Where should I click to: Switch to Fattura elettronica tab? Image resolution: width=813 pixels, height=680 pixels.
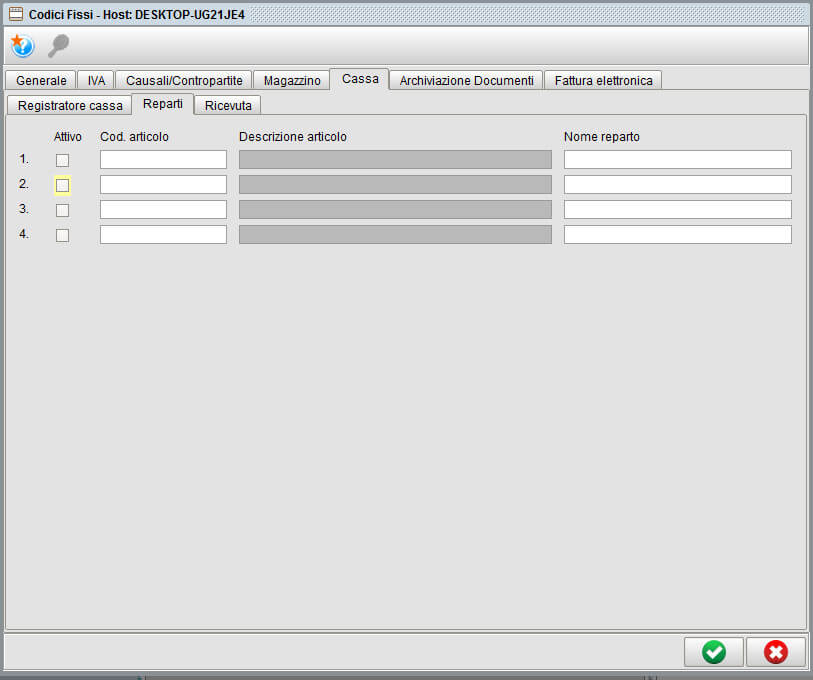click(603, 80)
